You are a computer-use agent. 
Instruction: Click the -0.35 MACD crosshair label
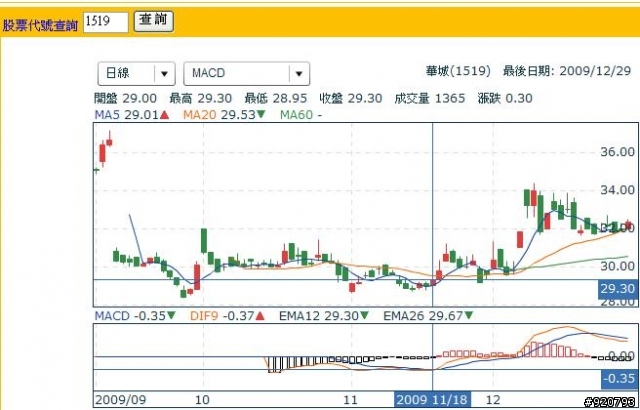[619, 379]
